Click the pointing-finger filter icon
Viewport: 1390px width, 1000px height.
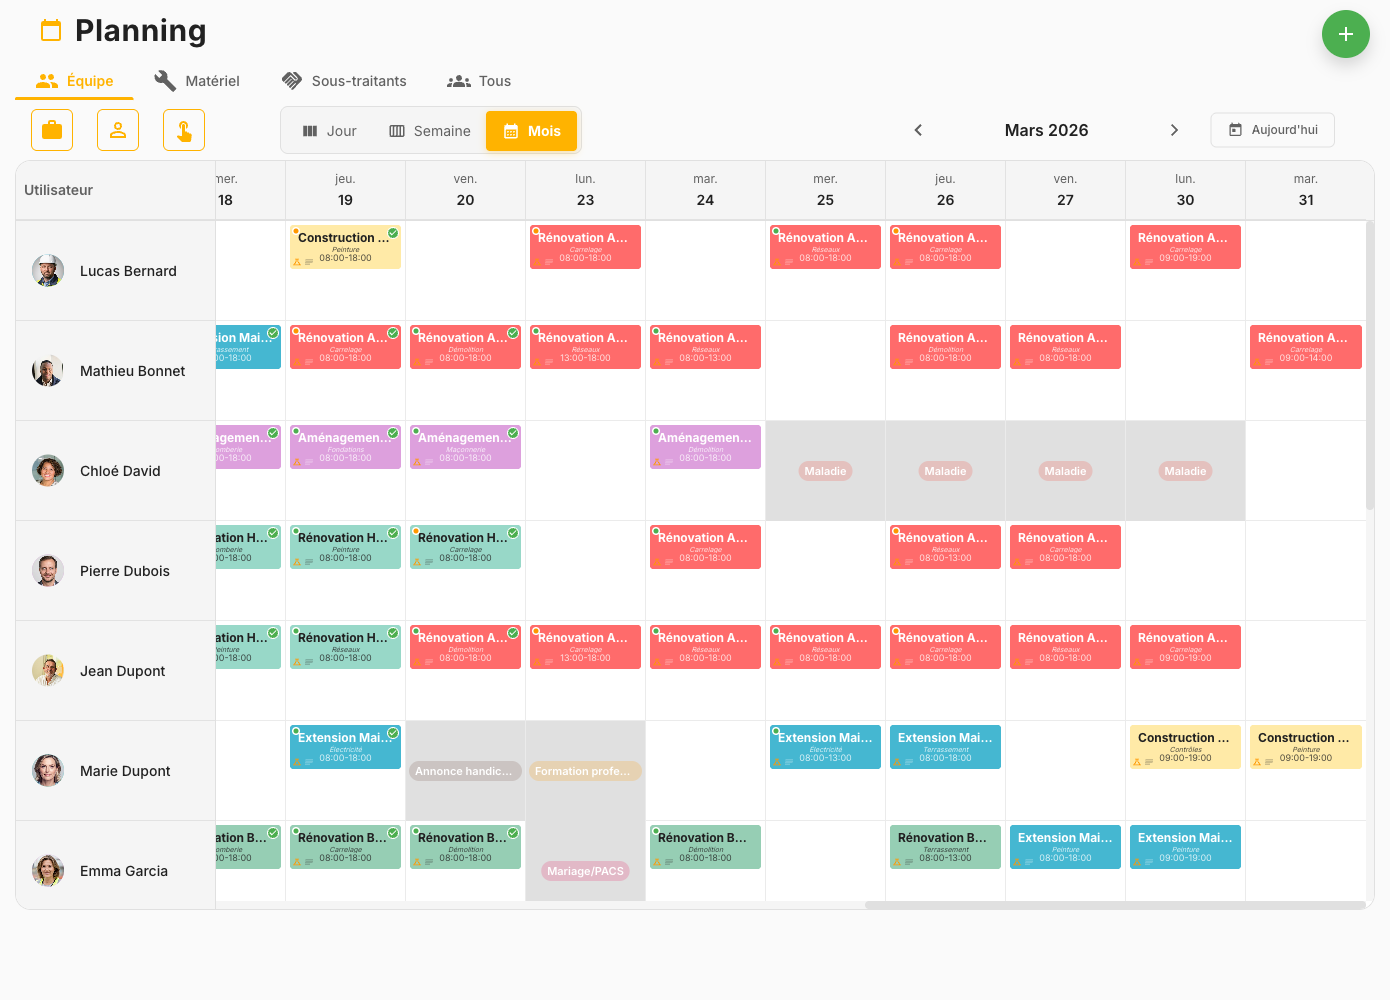tap(184, 130)
